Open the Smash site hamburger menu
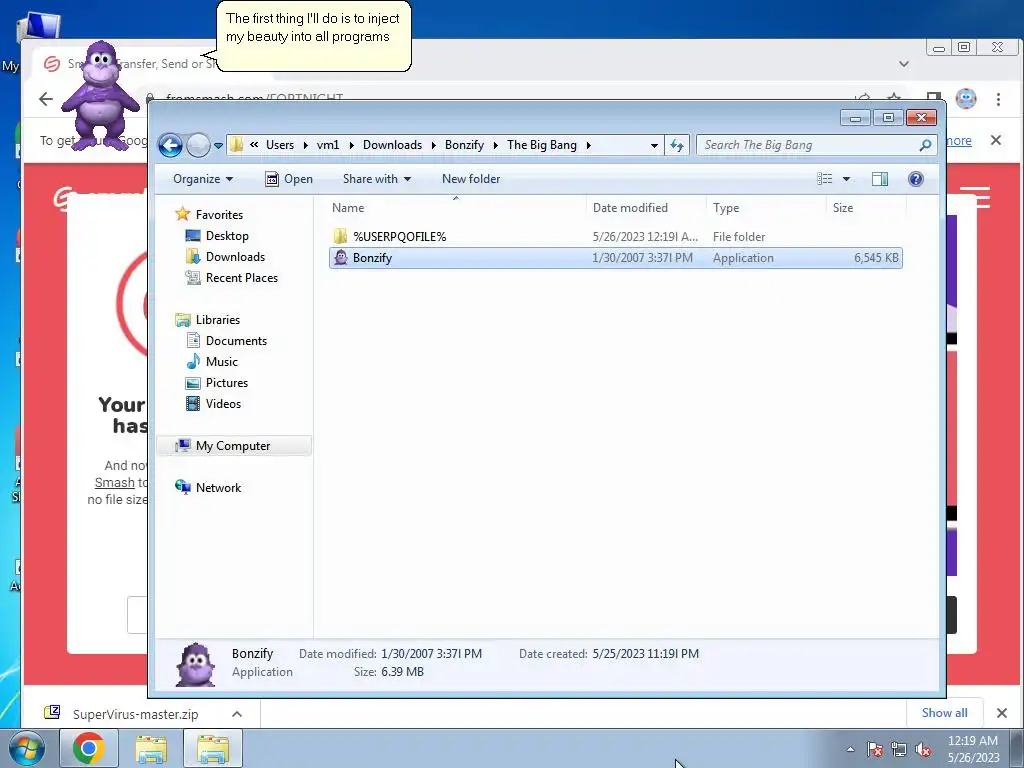The height and width of the screenshot is (768, 1024). click(975, 197)
